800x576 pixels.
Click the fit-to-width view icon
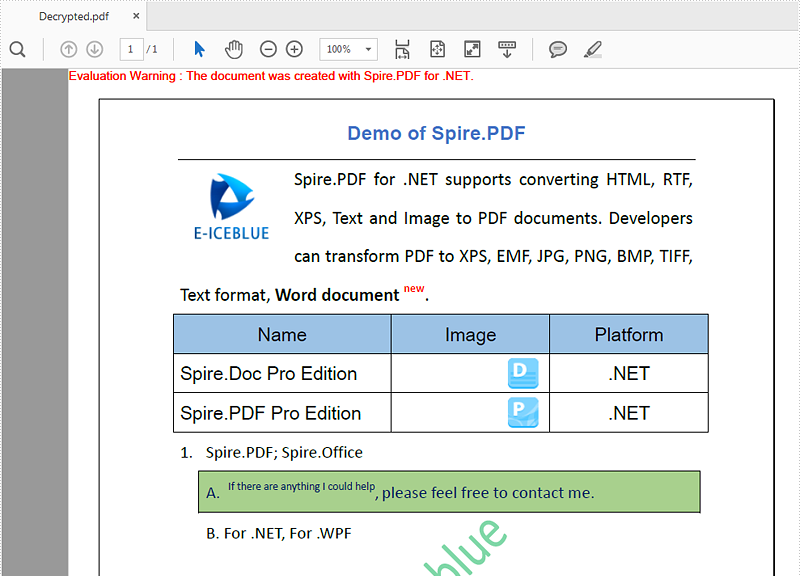(402, 48)
